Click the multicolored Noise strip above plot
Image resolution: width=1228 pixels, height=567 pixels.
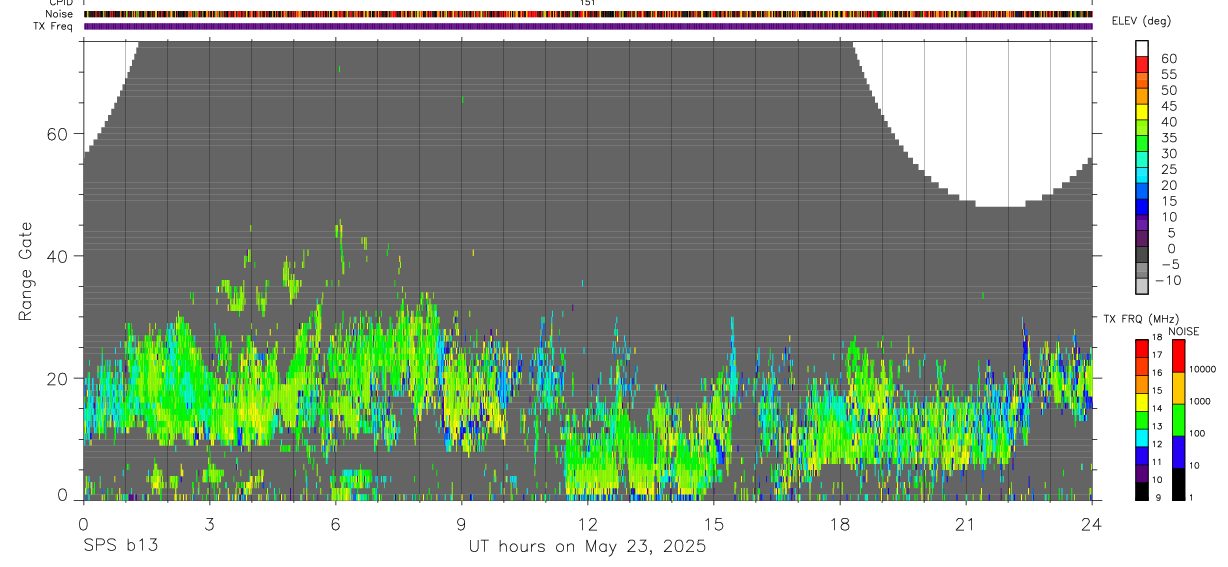click(587, 14)
